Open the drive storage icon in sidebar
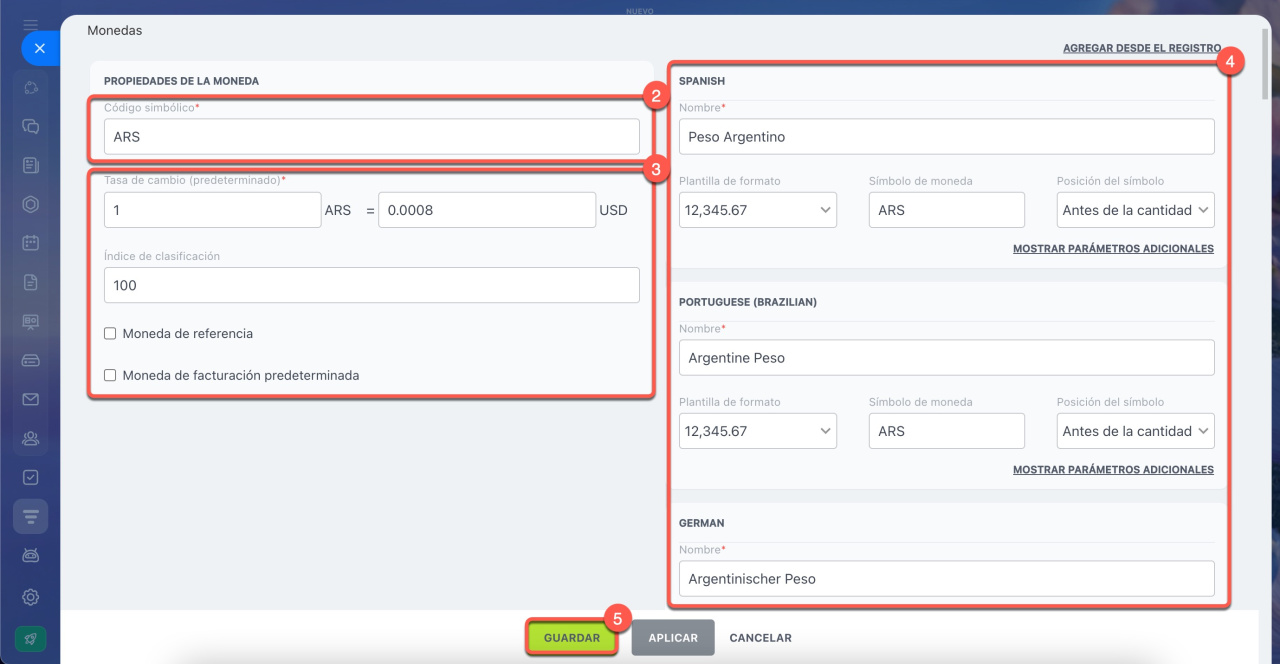 [31, 360]
